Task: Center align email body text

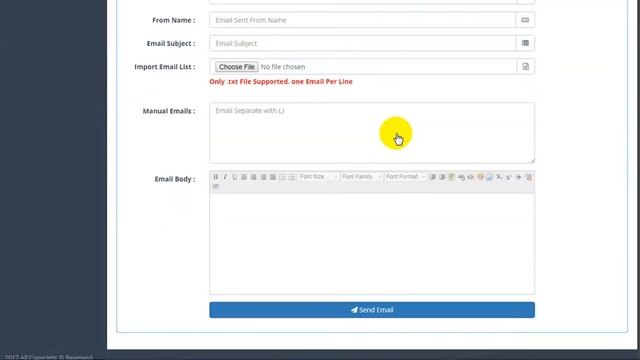Action: pos(253,177)
